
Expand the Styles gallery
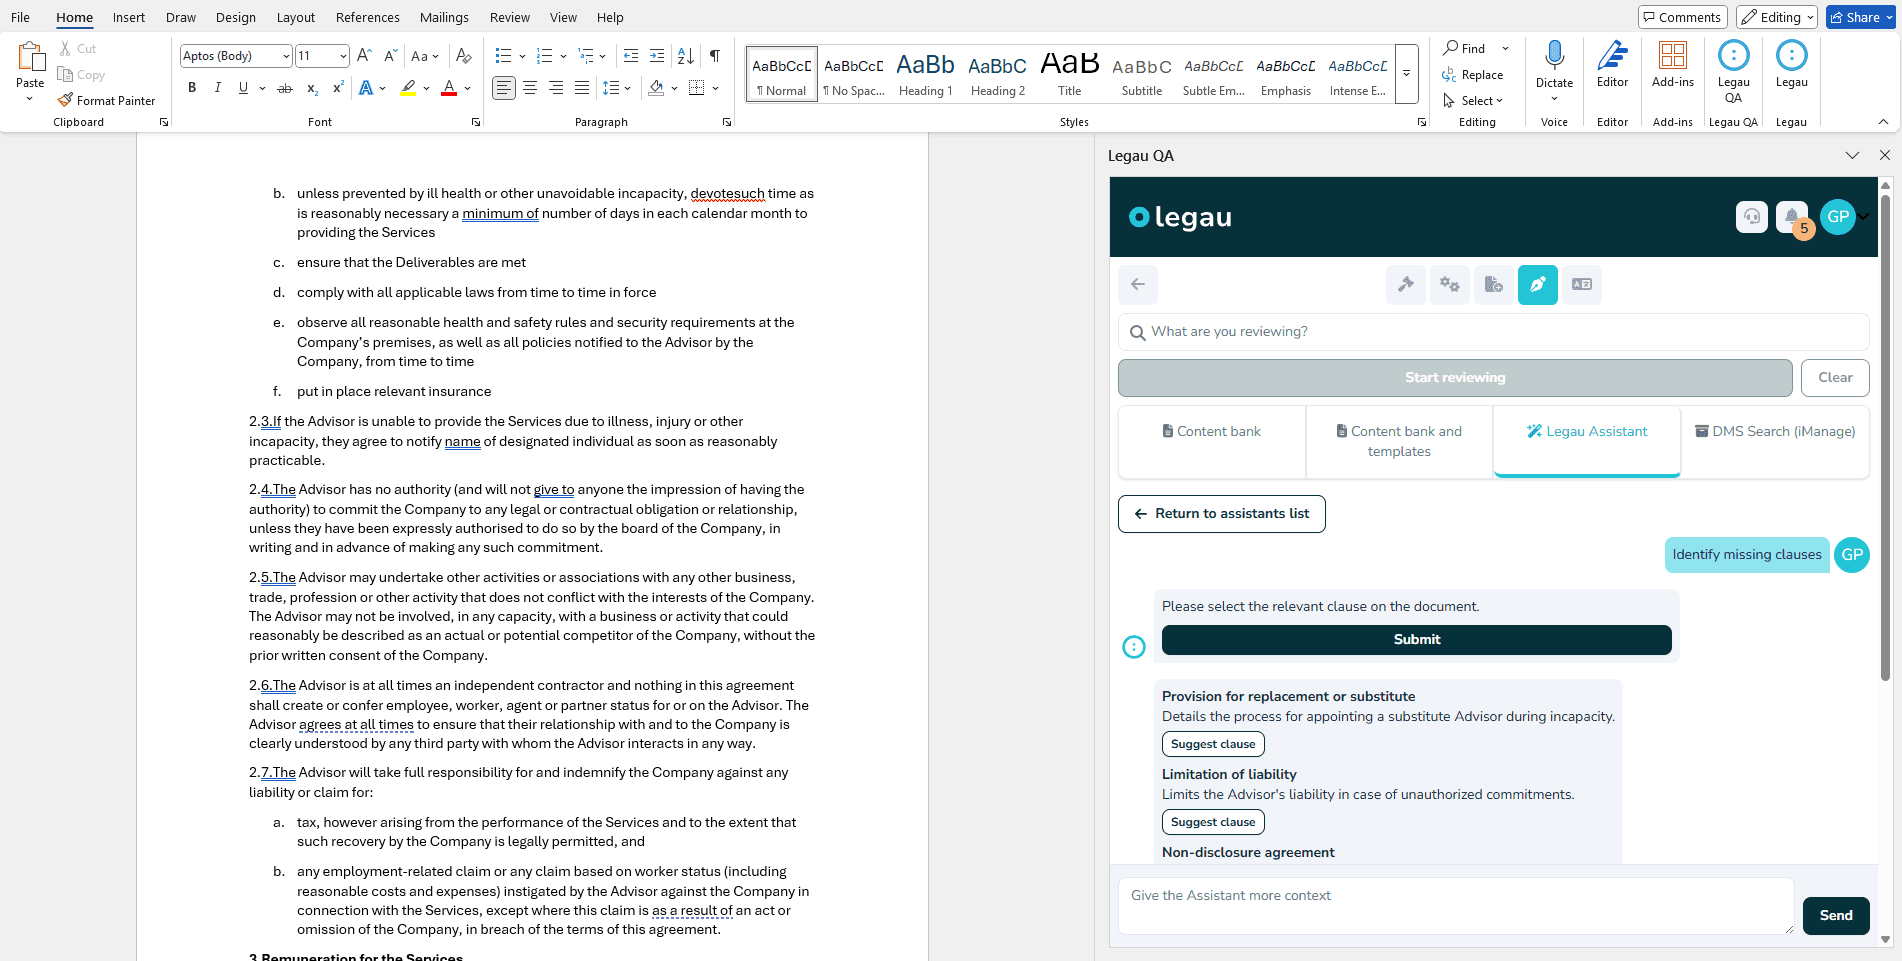coord(1406,74)
